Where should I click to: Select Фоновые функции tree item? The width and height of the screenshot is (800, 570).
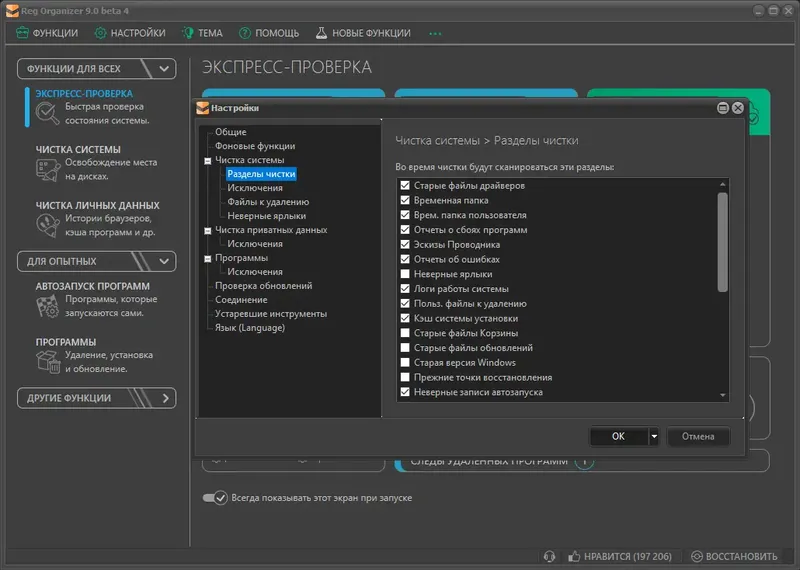pyautogui.click(x=255, y=146)
